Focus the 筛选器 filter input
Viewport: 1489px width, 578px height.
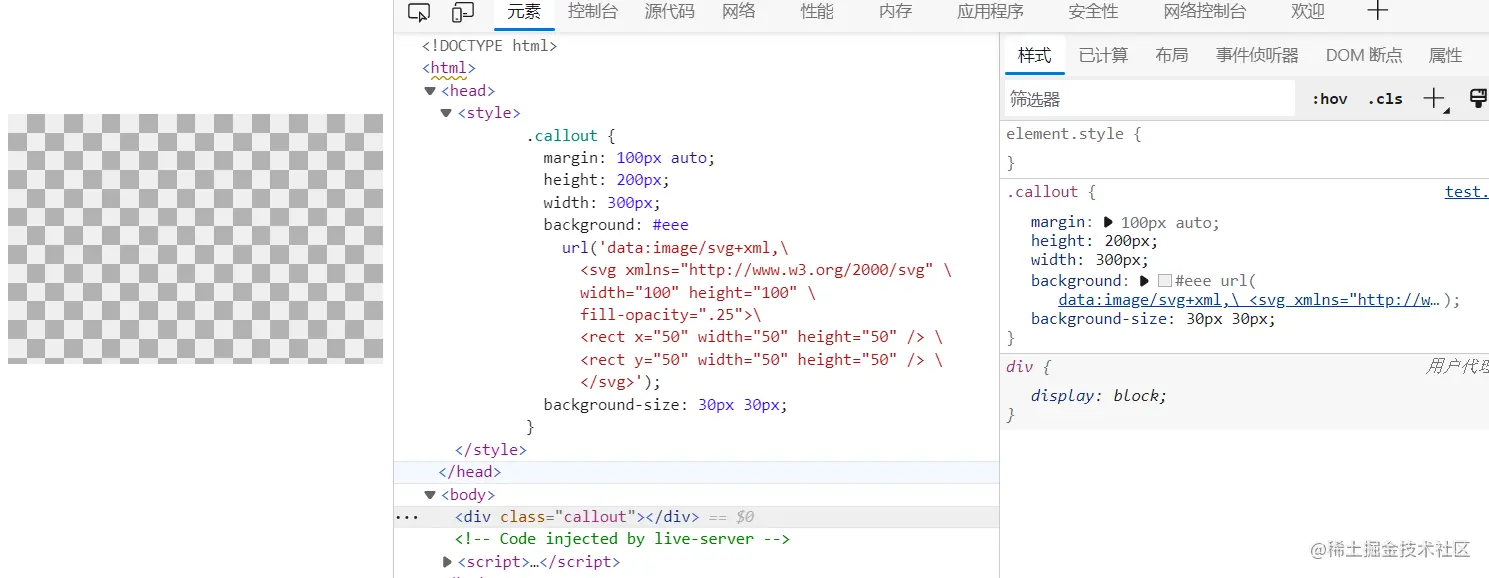coord(1150,99)
